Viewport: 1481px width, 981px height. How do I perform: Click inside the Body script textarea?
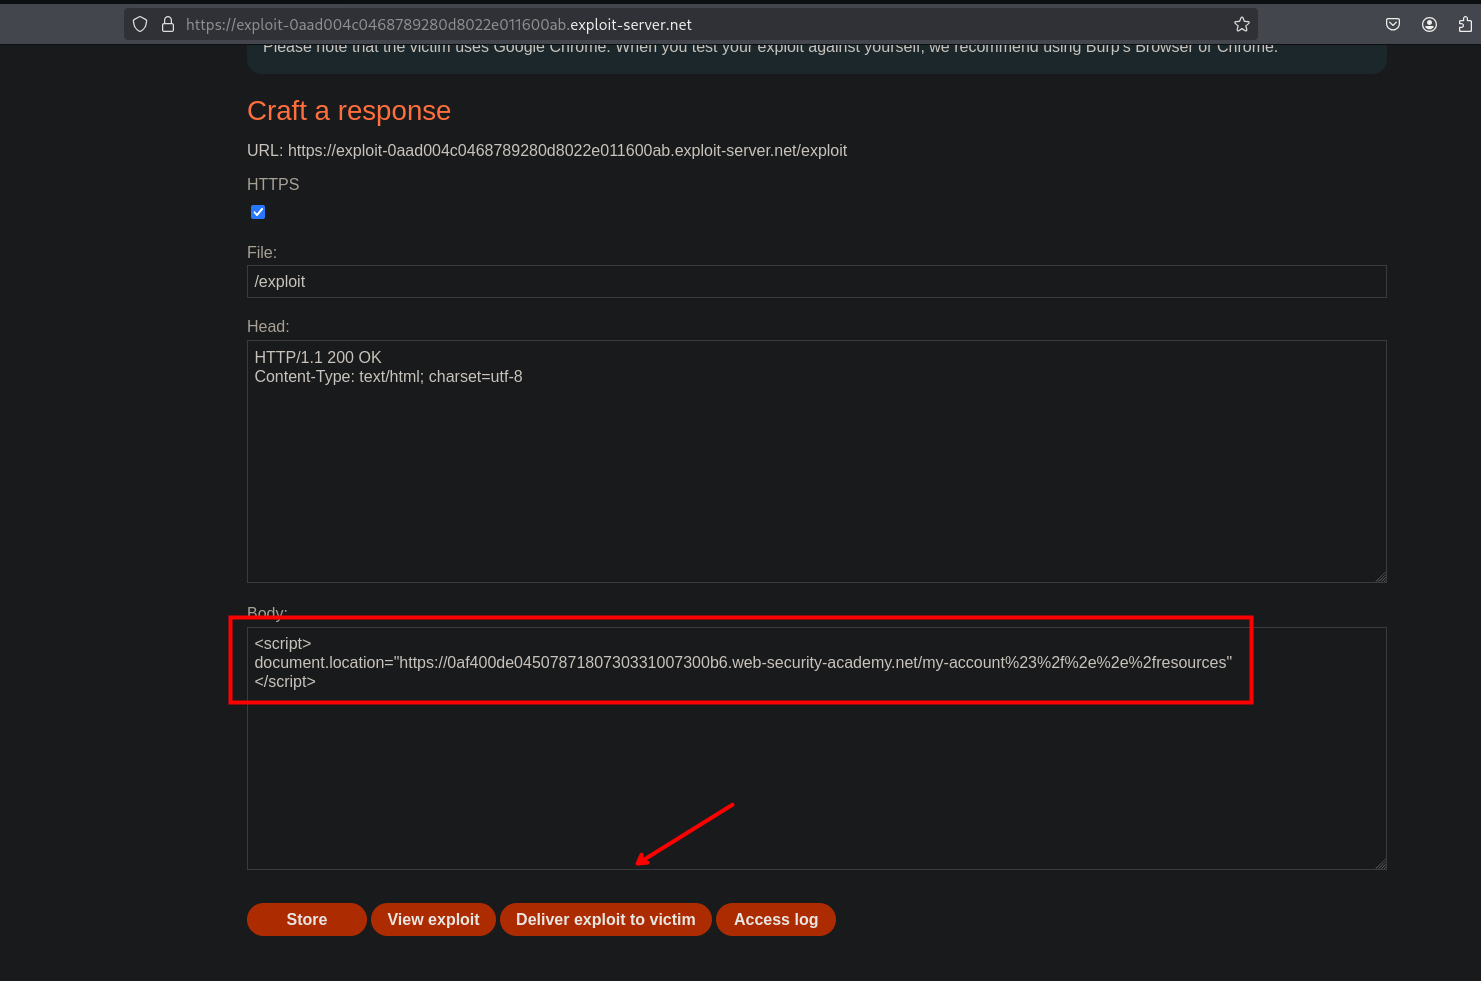point(816,770)
